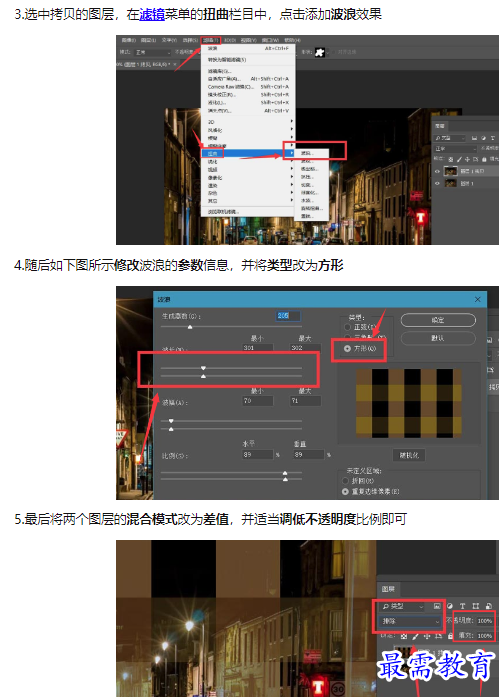Toggle visibility of 图层 1 layer in first screenshot

click(x=437, y=183)
